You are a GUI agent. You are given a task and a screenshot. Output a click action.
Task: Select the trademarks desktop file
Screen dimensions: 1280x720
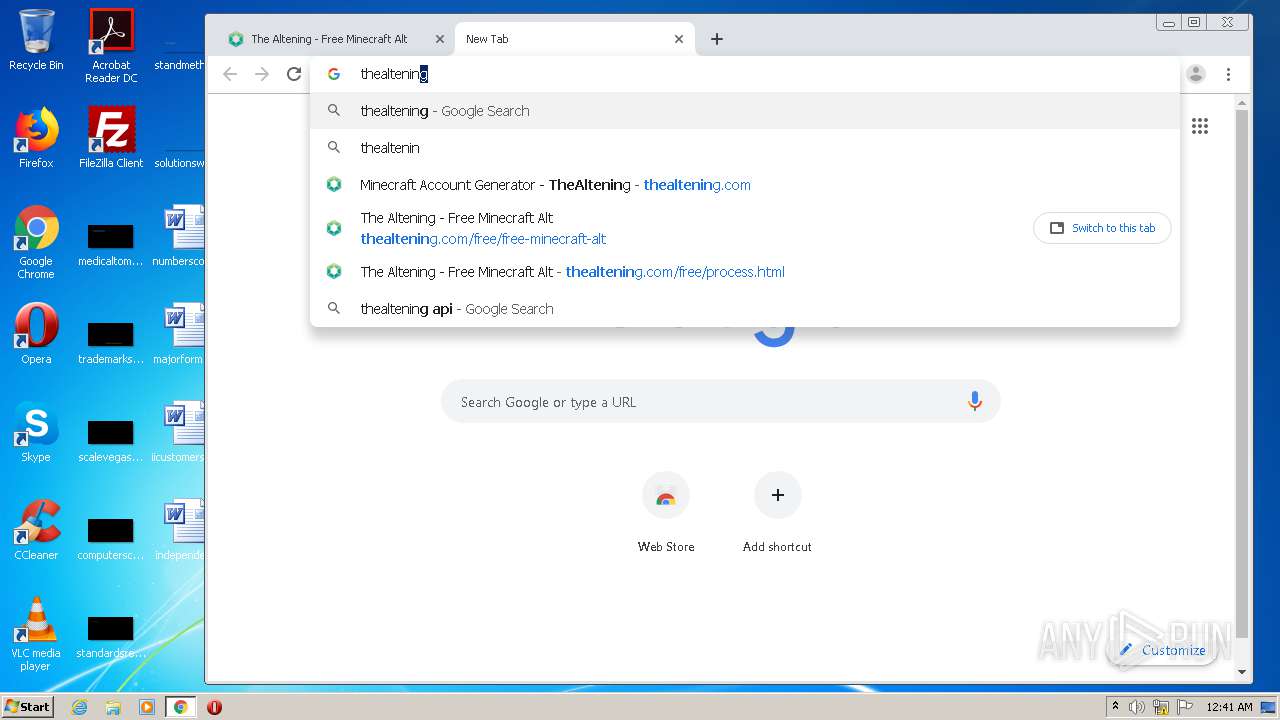111,342
